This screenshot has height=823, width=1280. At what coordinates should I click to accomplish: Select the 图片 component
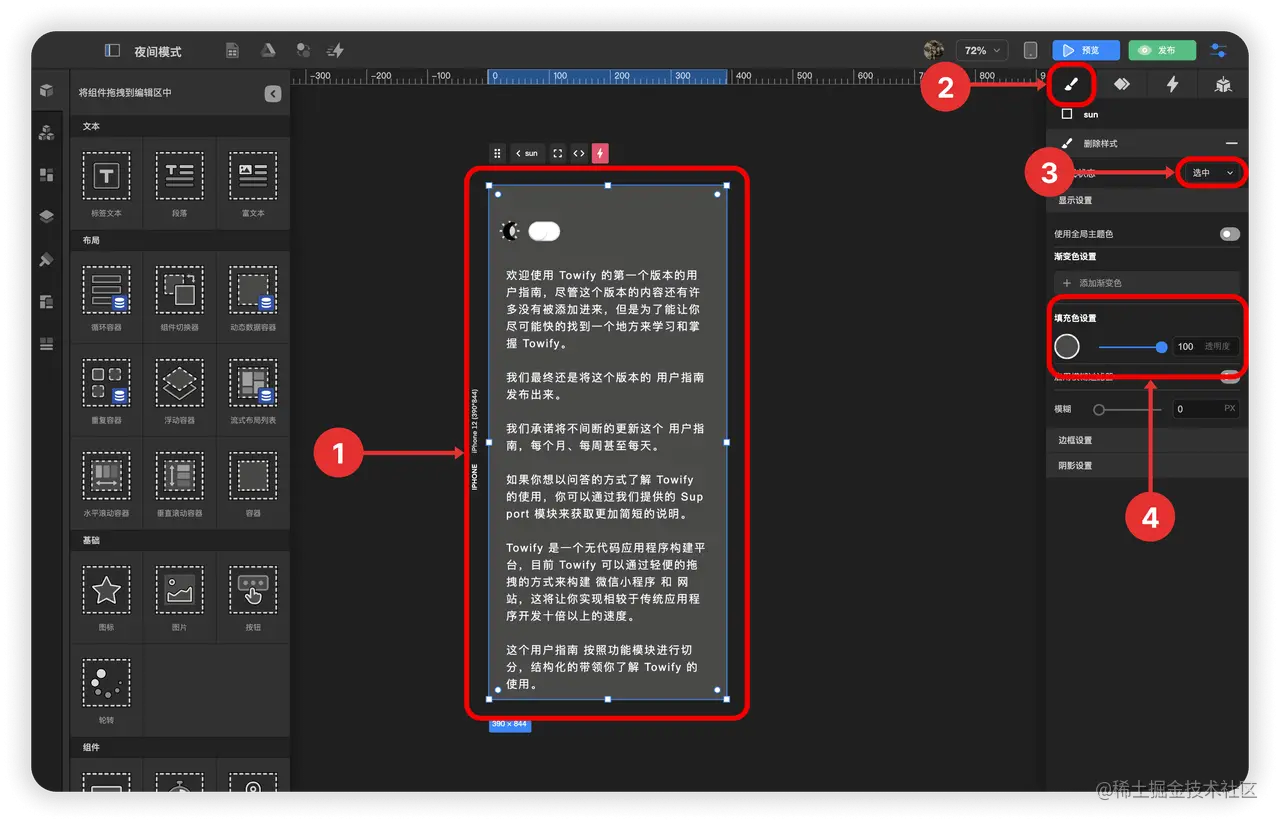coord(180,596)
